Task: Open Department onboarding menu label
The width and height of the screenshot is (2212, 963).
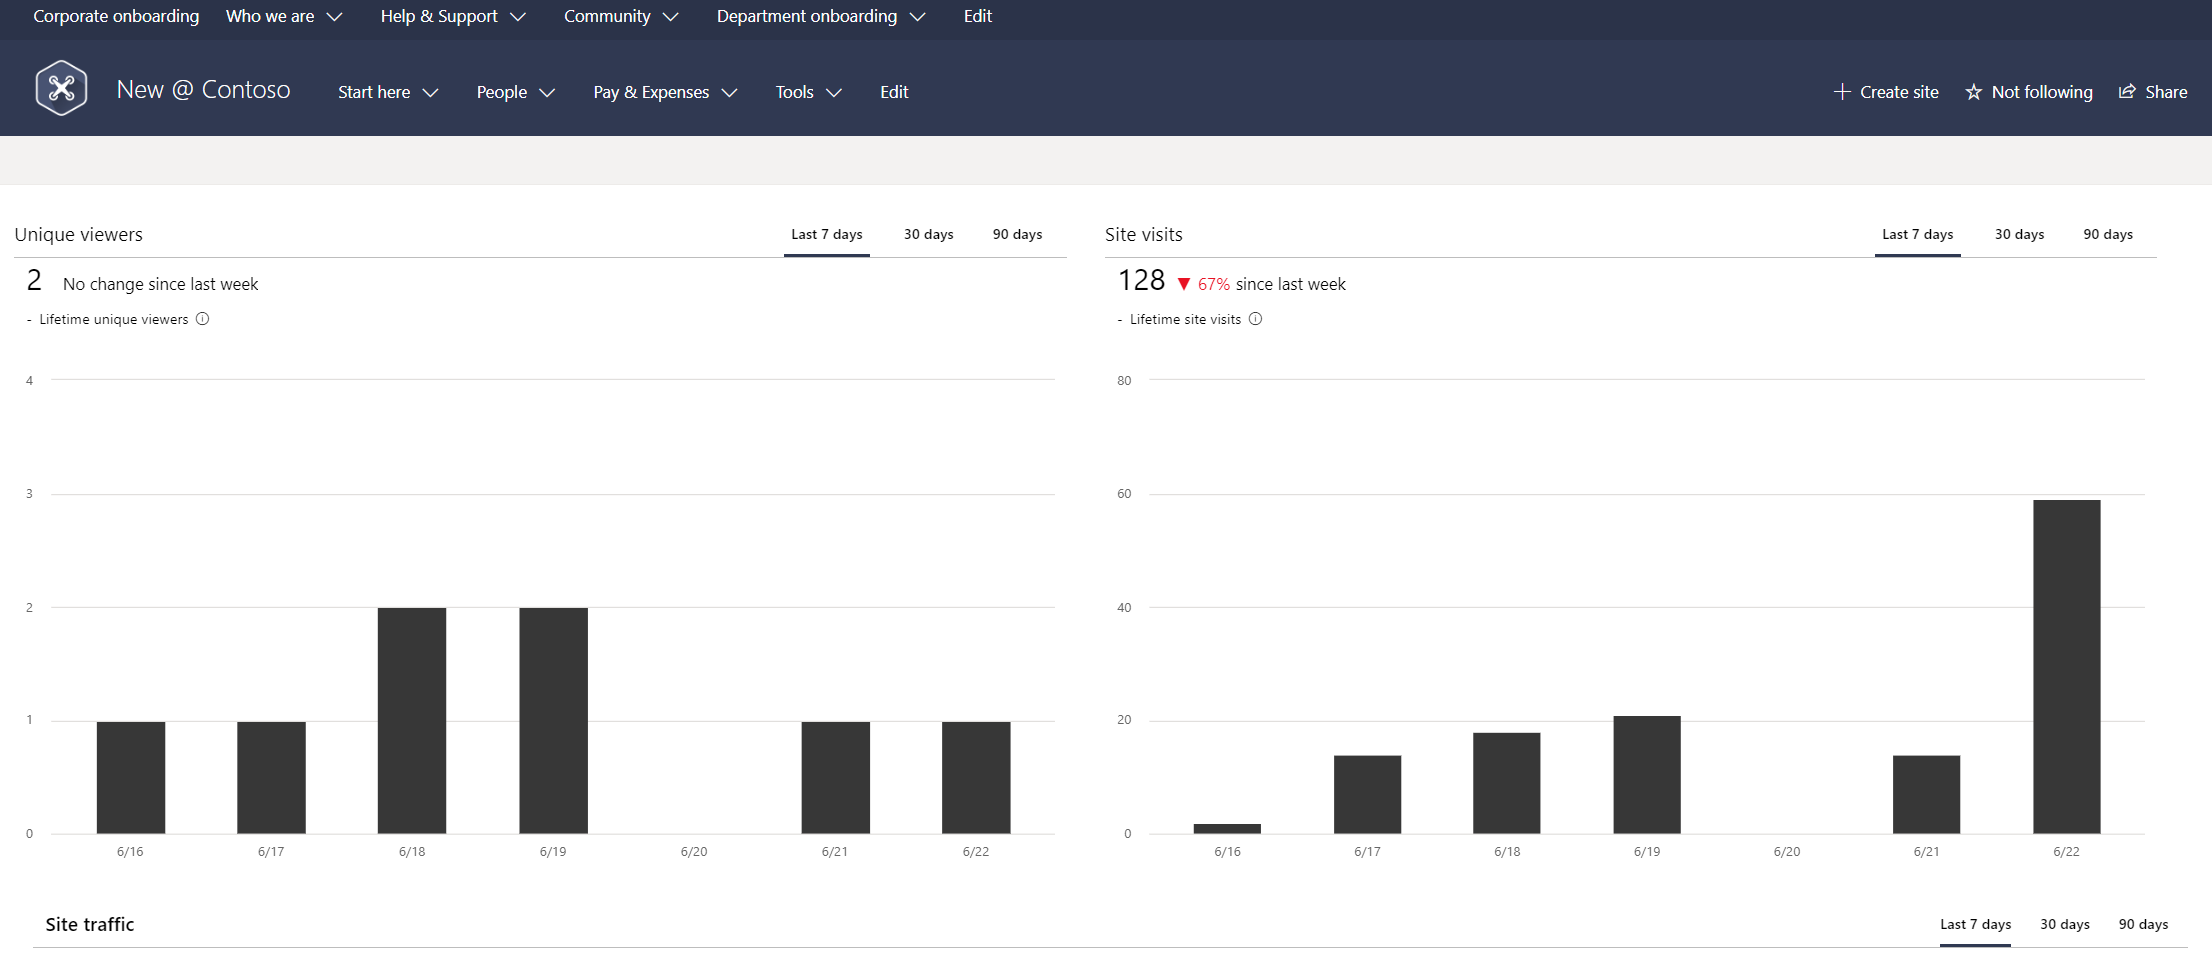Action: coord(807,16)
